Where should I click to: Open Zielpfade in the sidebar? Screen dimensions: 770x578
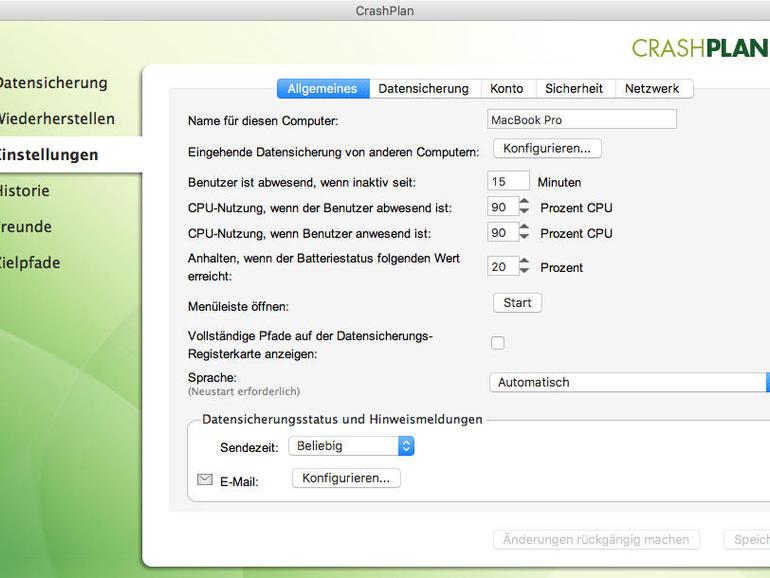pos(29,263)
